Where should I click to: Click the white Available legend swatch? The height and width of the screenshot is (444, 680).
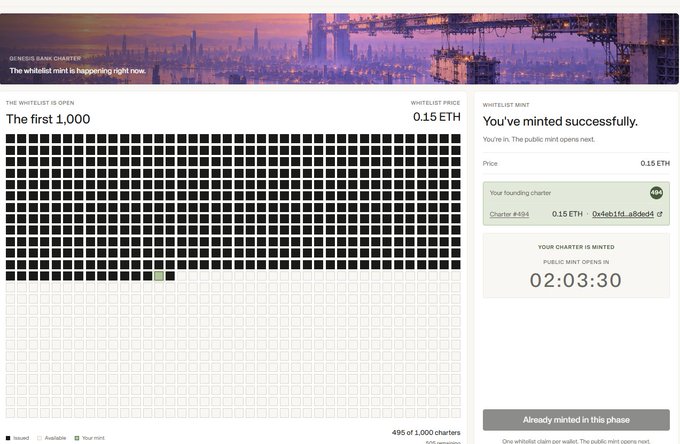pyautogui.click(x=39, y=438)
